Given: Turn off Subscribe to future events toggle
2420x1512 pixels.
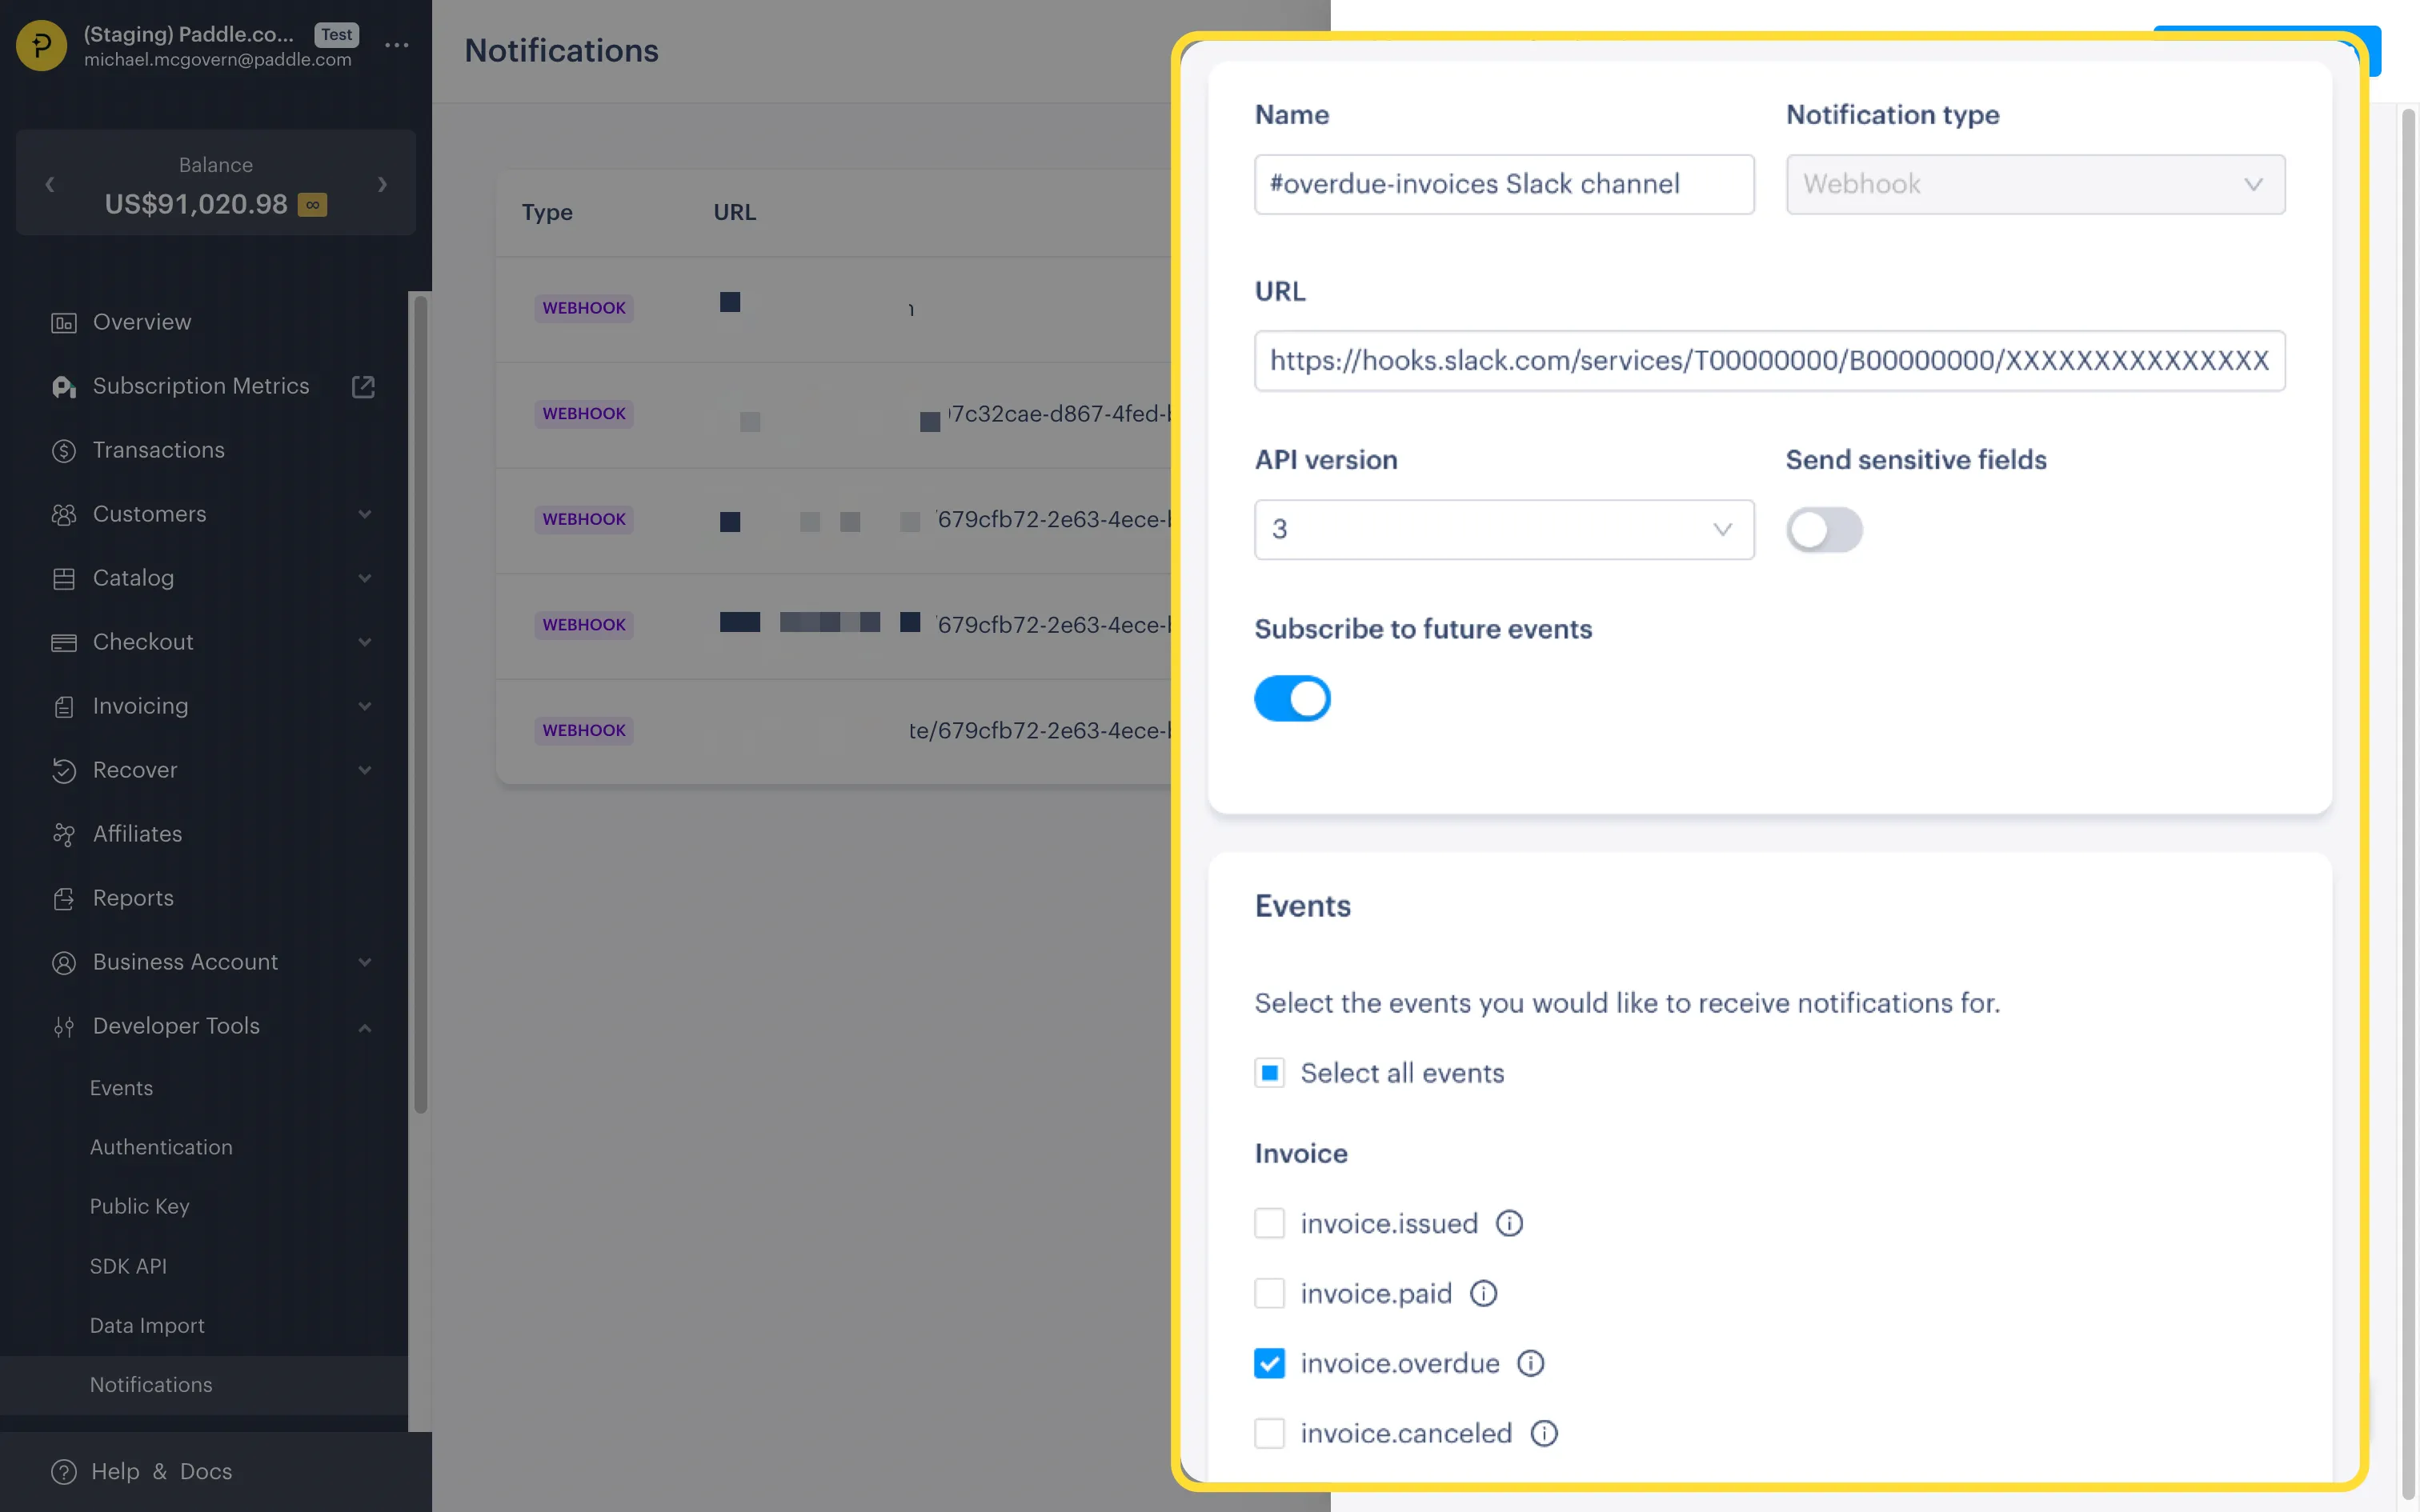Looking at the screenshot, I should [x=1293, y=699].
